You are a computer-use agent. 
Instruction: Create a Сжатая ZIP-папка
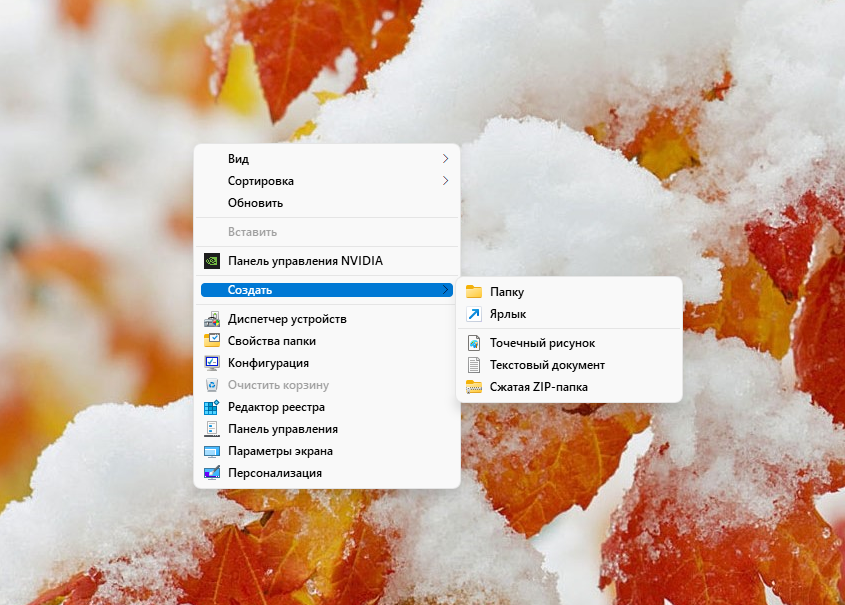click(x=569, y=387)
